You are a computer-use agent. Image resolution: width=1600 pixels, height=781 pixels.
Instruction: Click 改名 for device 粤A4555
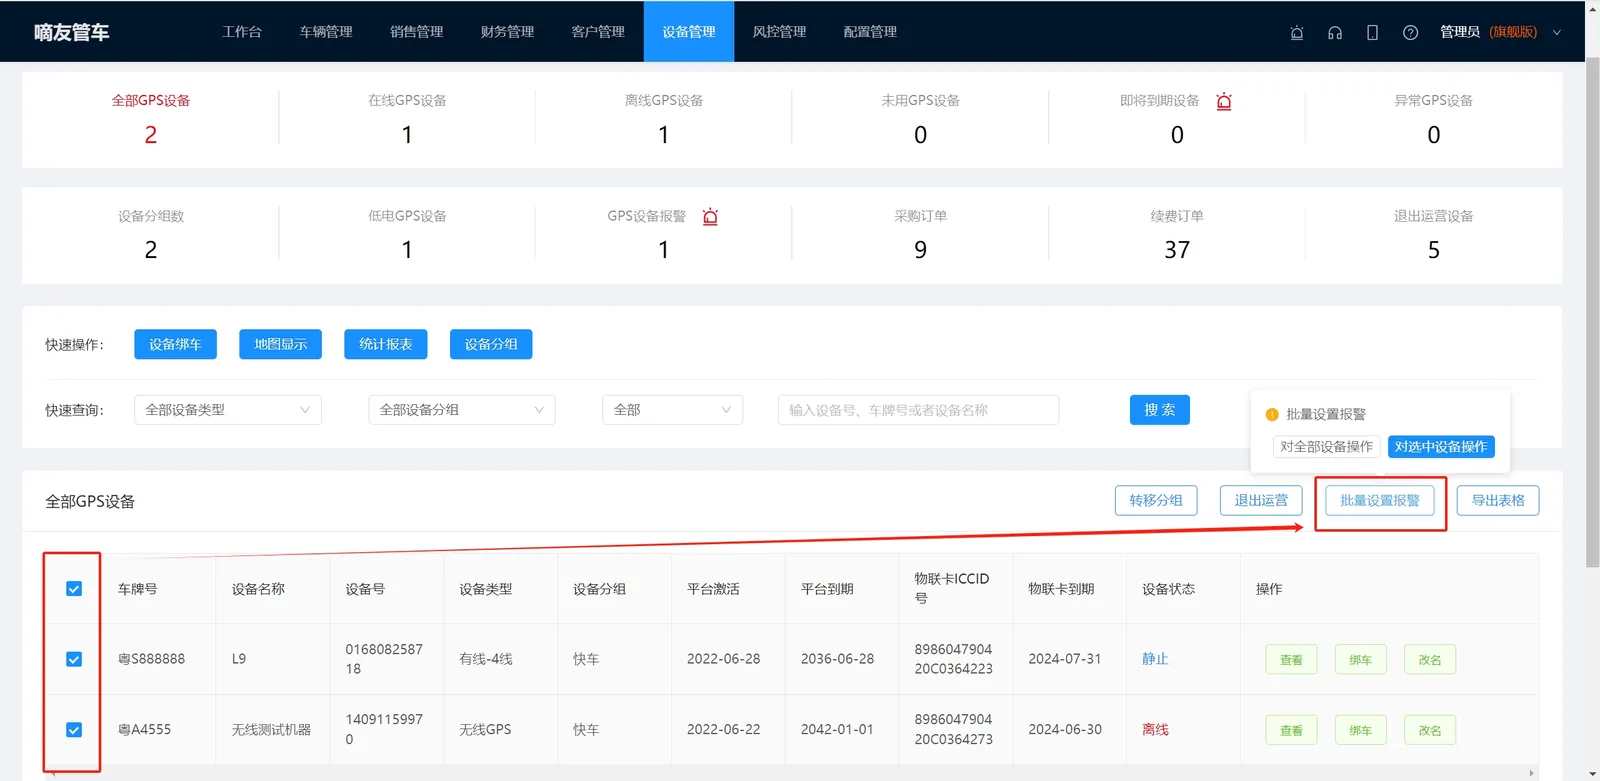[x=1430, y=730]
